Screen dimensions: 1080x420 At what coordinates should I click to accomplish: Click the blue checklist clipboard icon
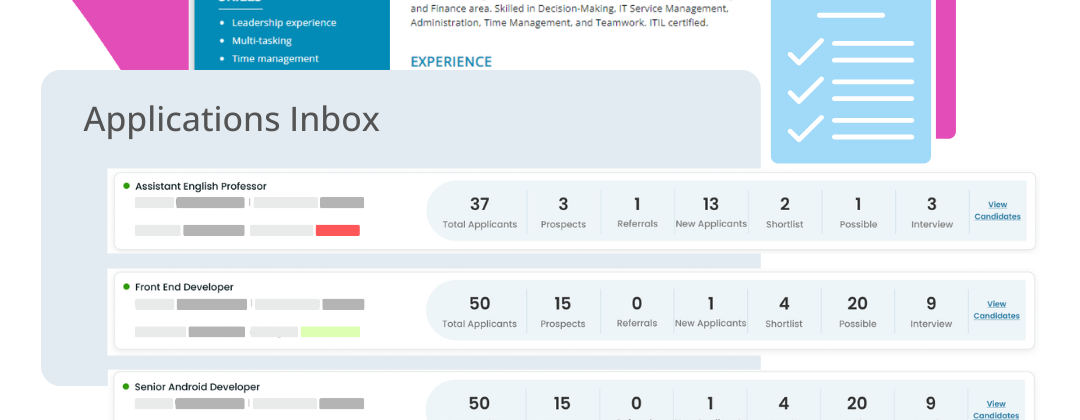(850, 80)
